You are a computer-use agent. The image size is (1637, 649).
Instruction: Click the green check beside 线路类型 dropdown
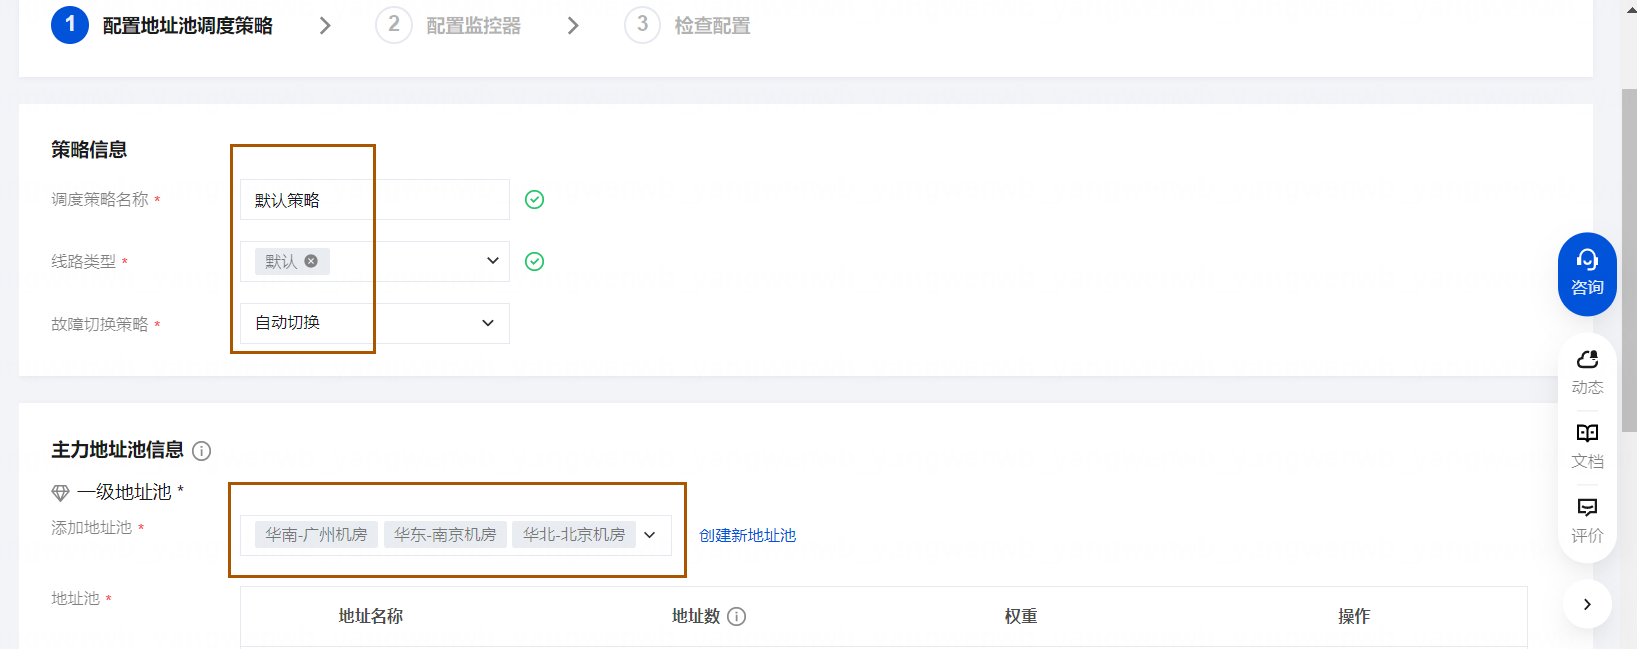(x=535, y=262)
